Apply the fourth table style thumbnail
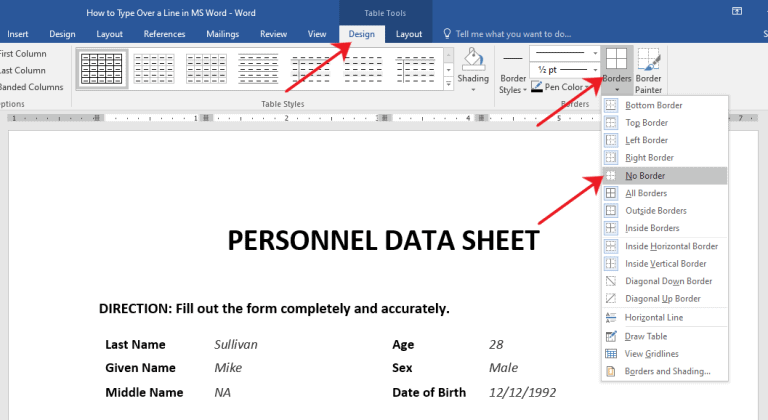This screenshot has width=768, height=420. coord(258,69)
